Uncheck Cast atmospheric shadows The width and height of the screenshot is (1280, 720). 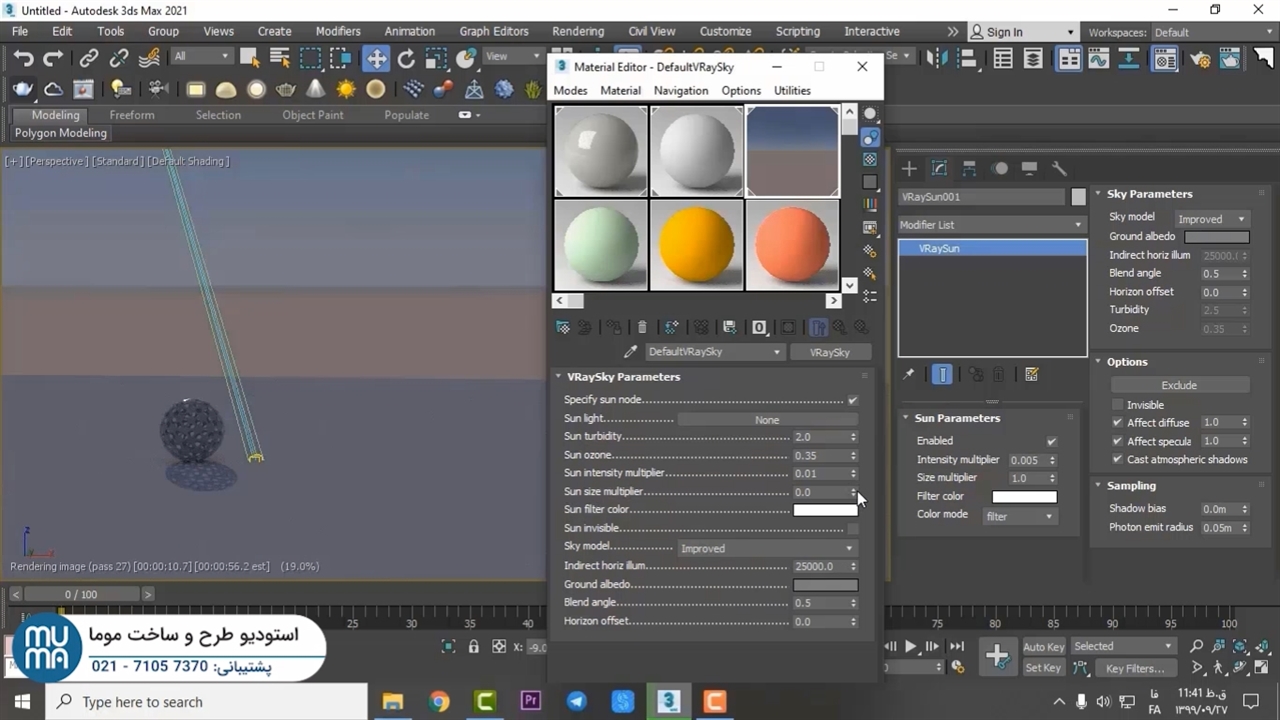pyautogui.click(x=1117, y=460)
